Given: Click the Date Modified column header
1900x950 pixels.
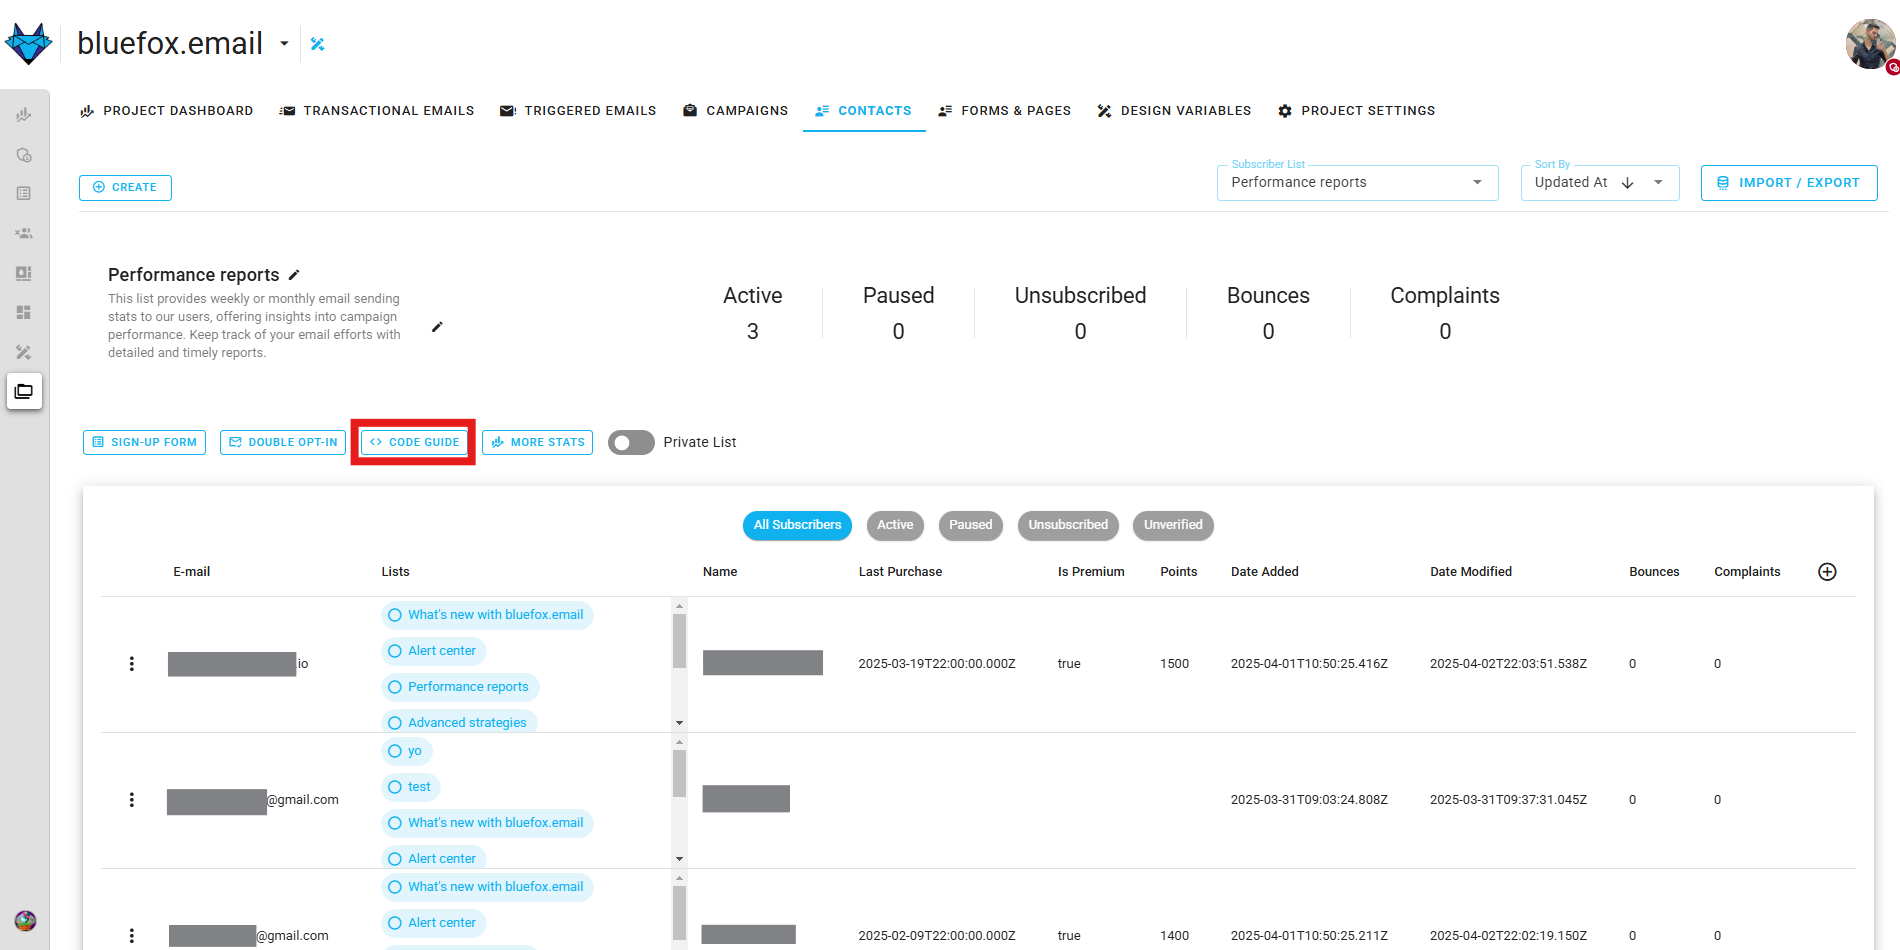Looking at the screenshot, I should [x=1470, y=572].
